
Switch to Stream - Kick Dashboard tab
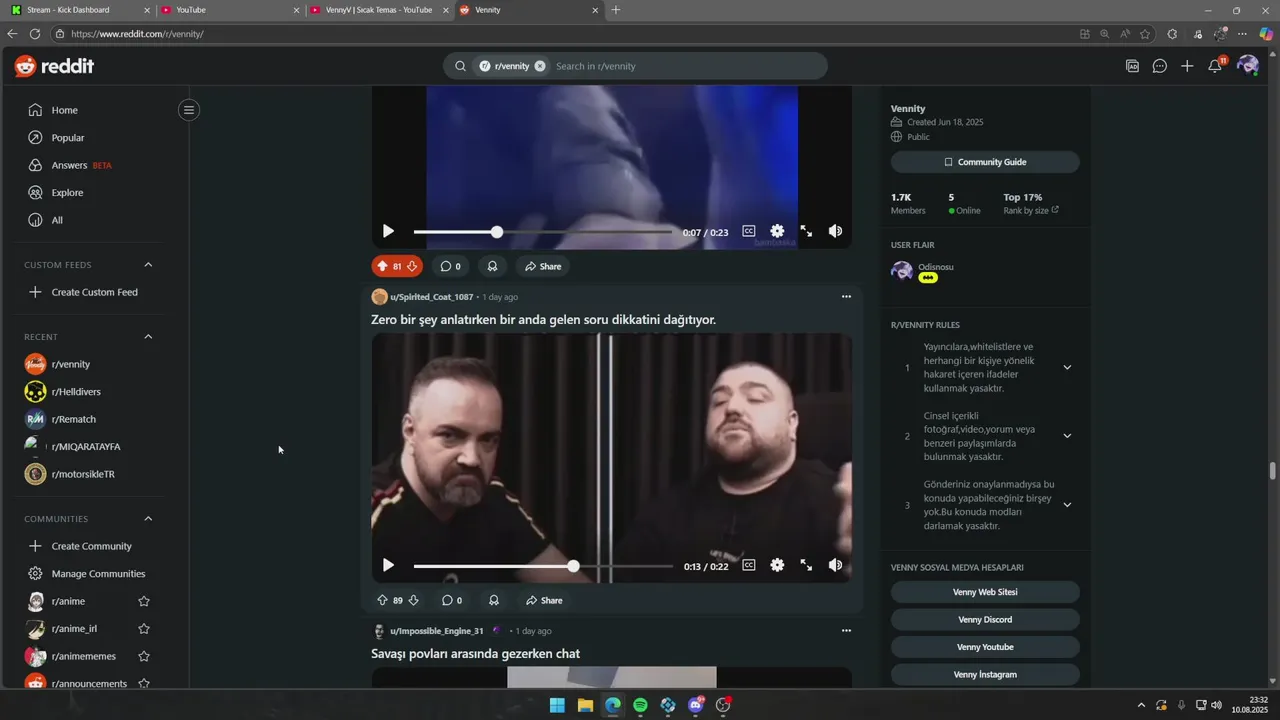click(x=79, y=10)
